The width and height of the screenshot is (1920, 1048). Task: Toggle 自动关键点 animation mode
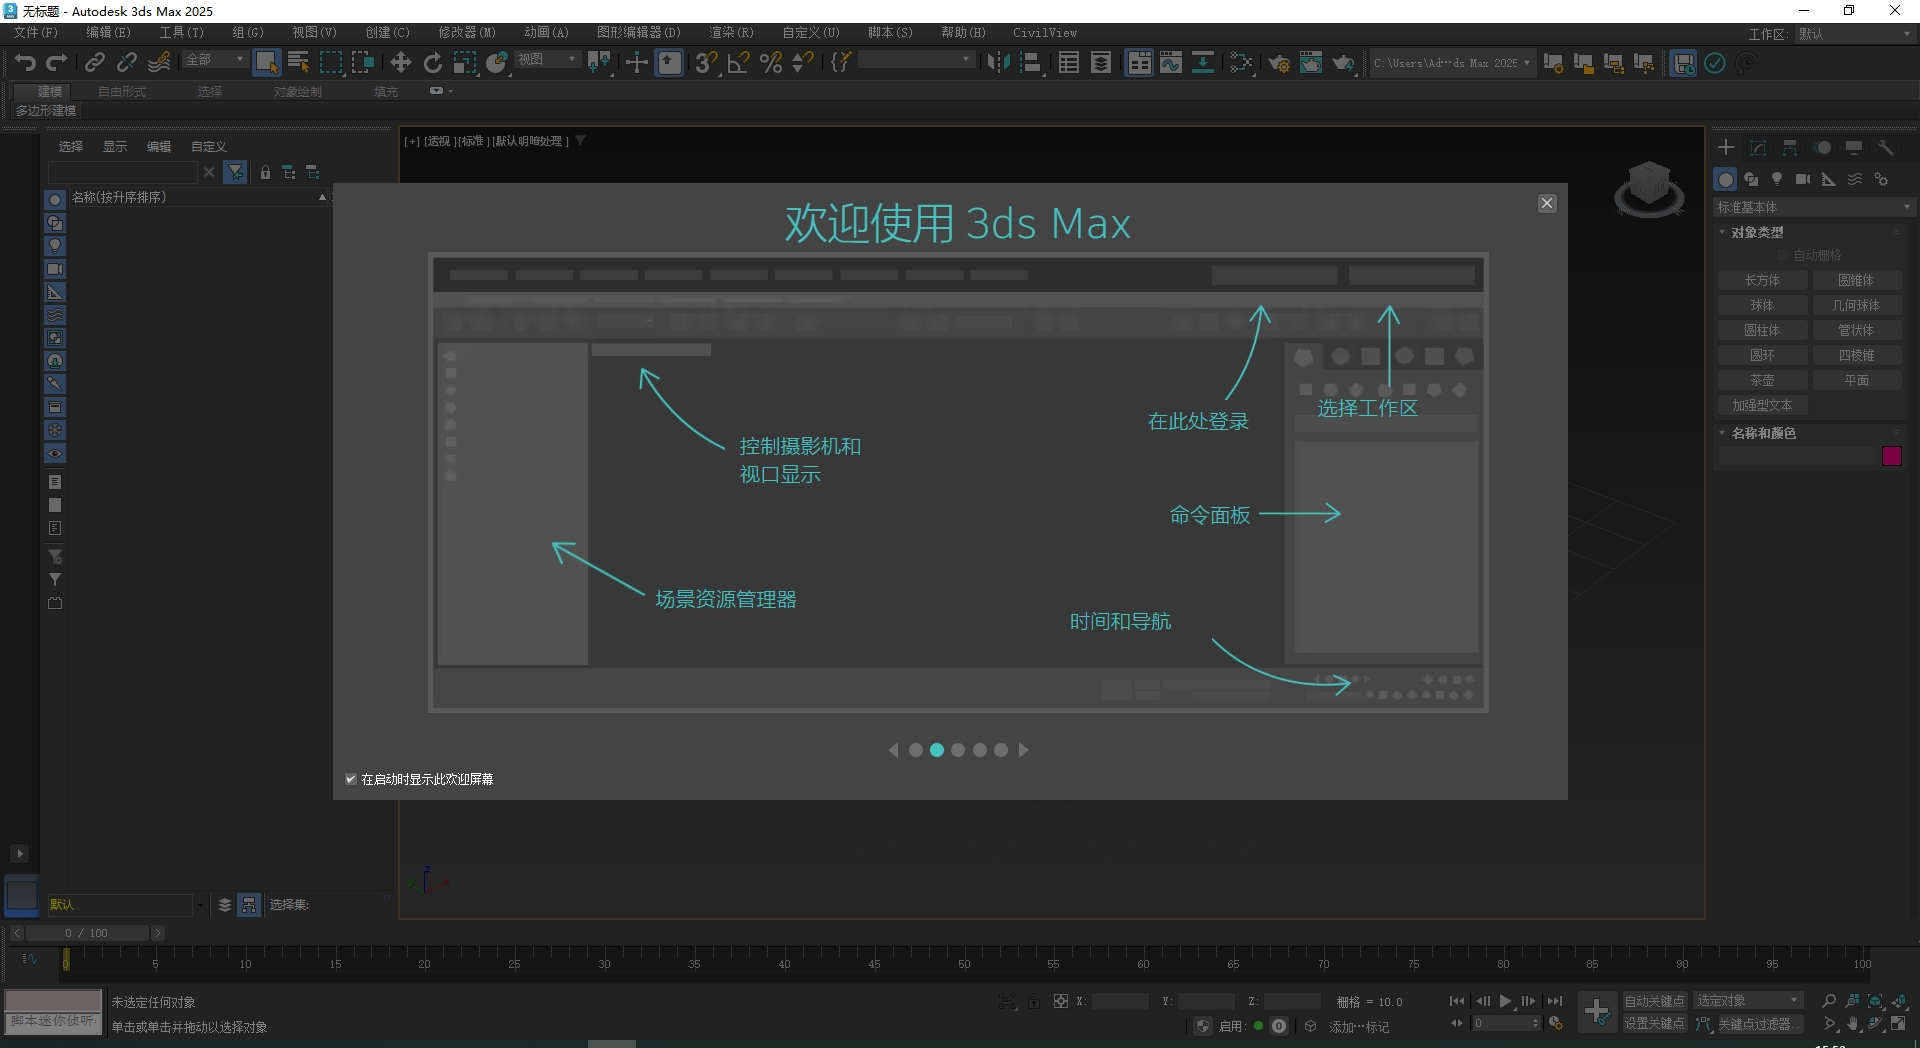pyautogui.click(x=1653, y=1000)
